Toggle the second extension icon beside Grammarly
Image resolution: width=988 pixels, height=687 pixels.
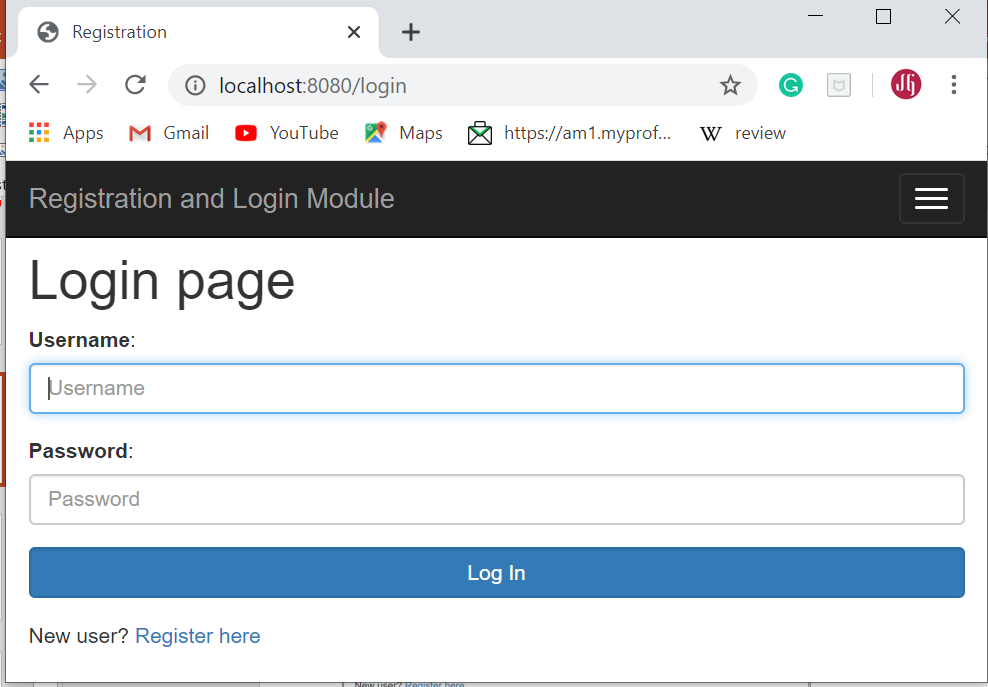pos(839,85)
